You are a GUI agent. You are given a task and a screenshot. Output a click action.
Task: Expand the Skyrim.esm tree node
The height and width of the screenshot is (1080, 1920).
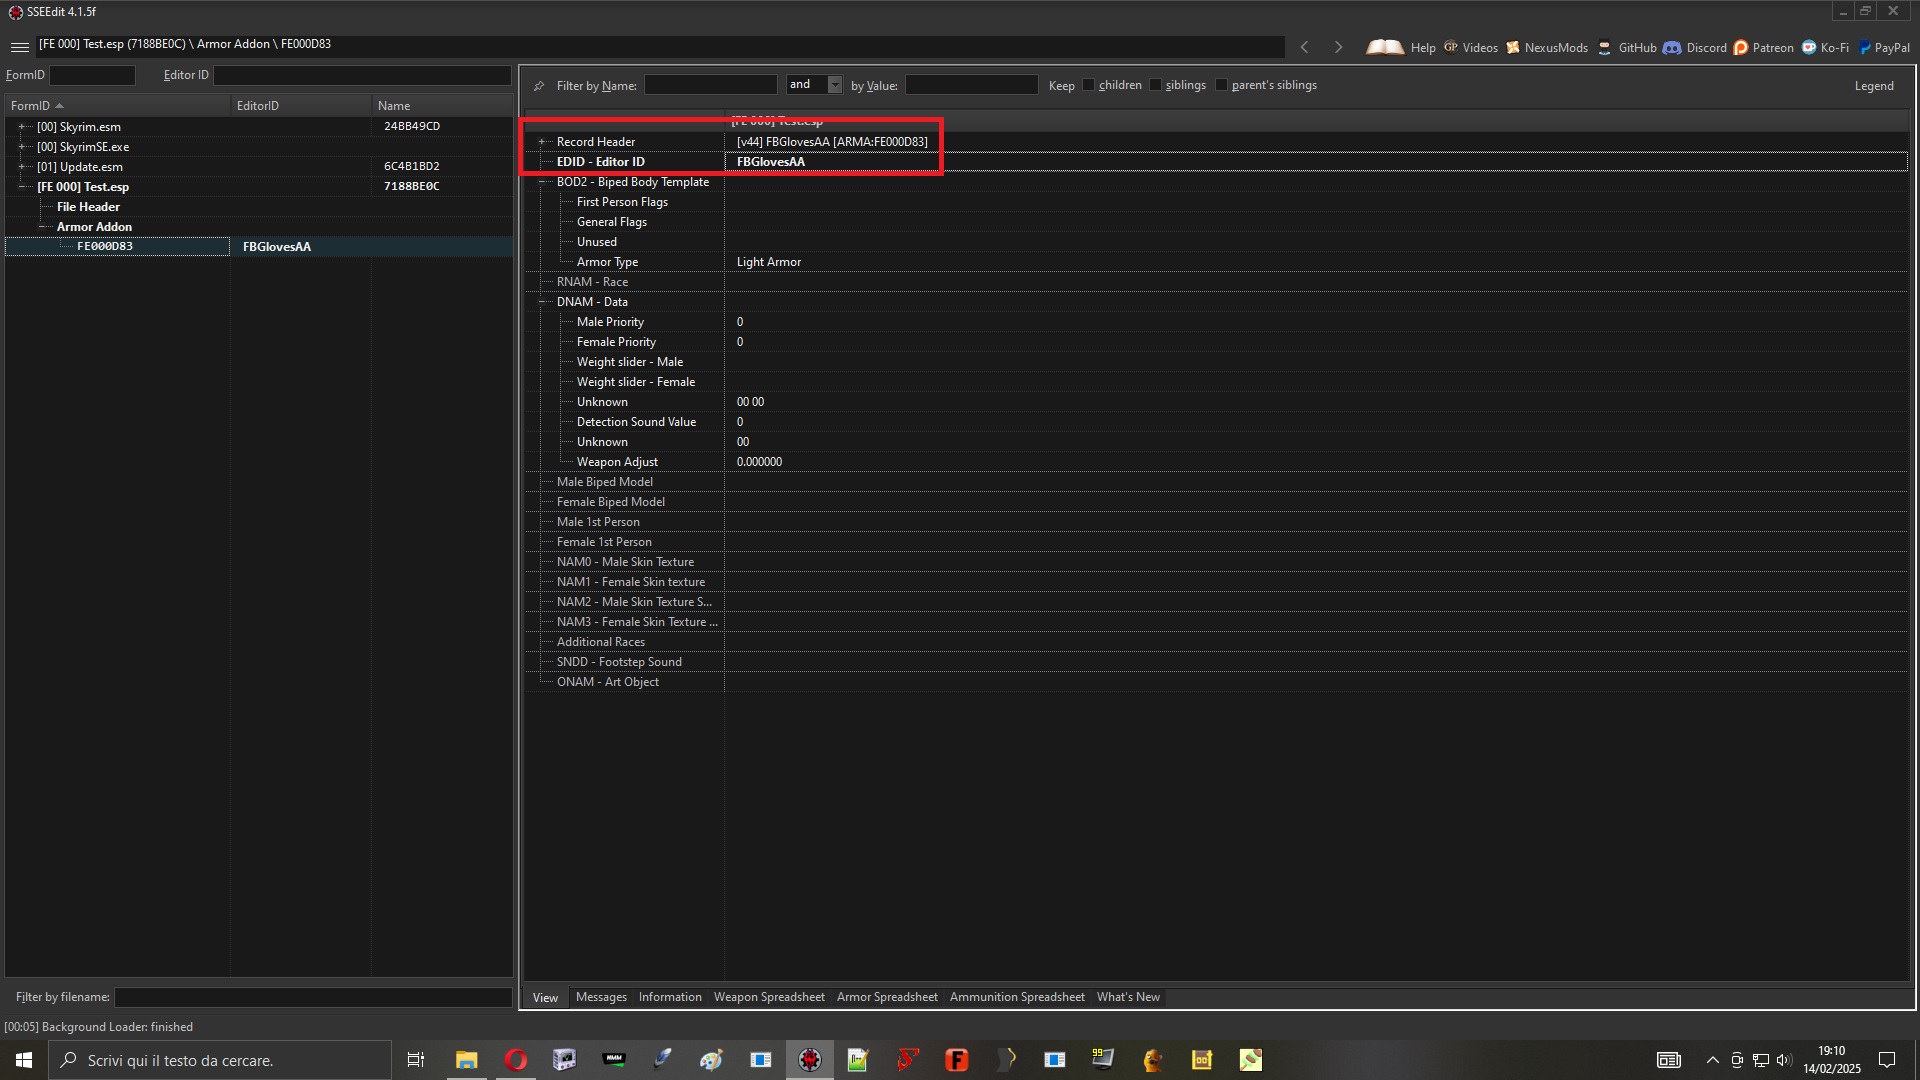22,127
